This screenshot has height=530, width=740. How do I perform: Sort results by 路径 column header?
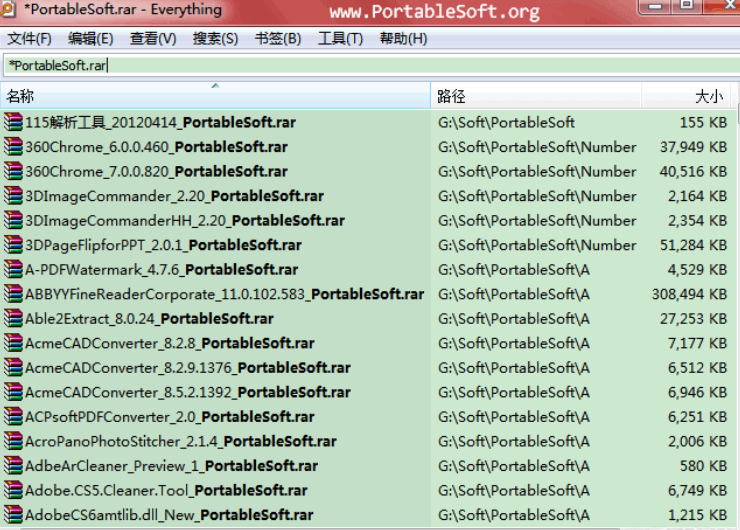tap(536, 96)
